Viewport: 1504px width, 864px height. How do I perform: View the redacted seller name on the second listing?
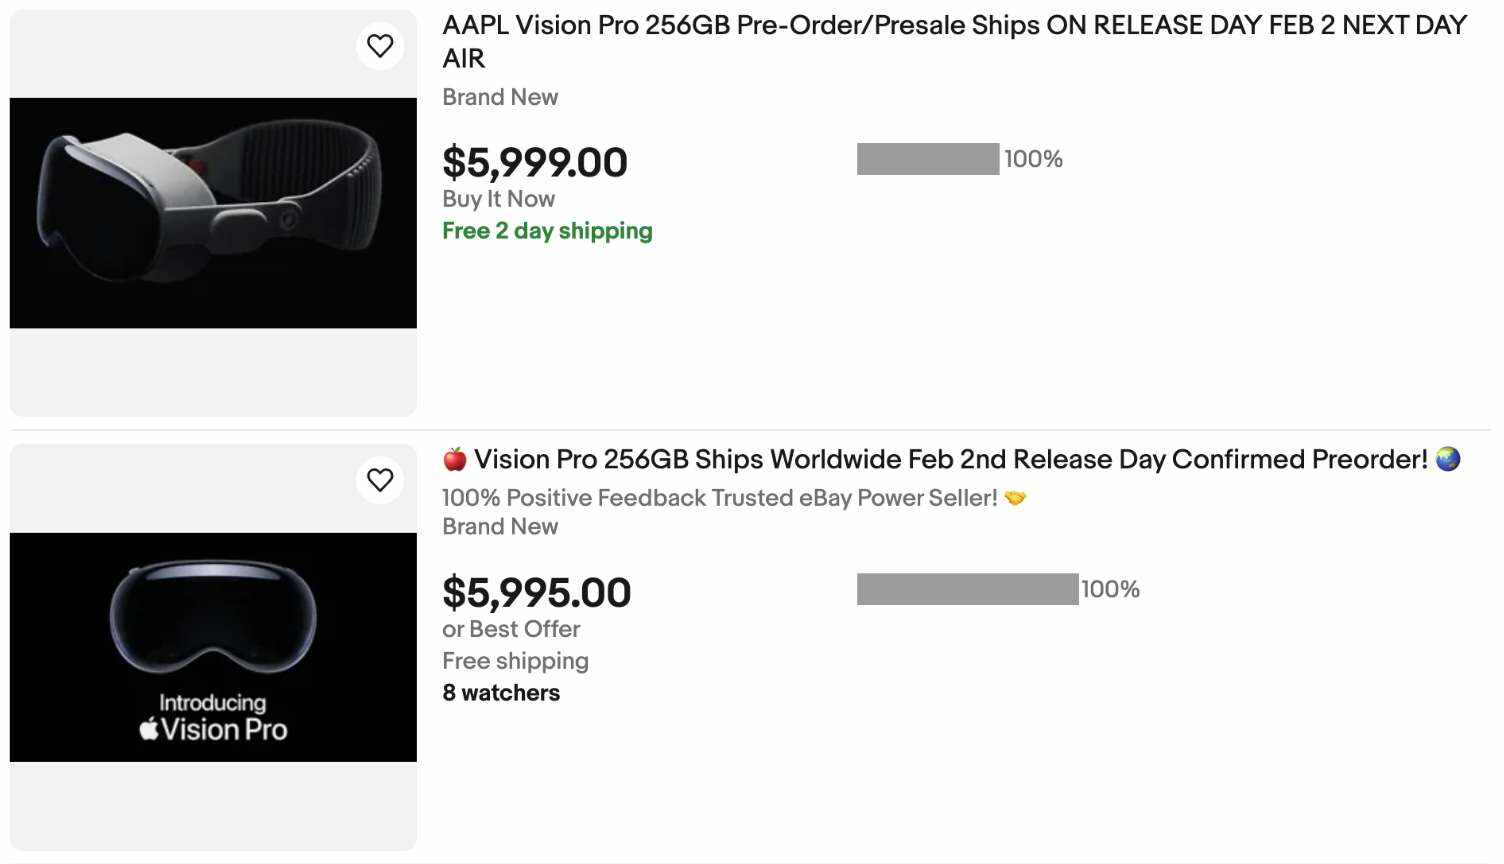click(967, 589)
